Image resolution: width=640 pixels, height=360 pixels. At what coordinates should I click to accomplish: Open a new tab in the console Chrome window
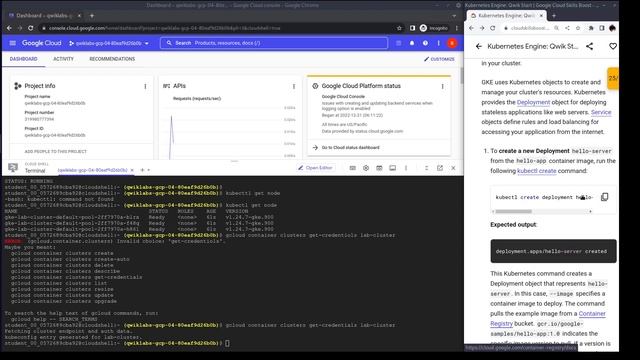pyautogui.click(x=91, y=16)
